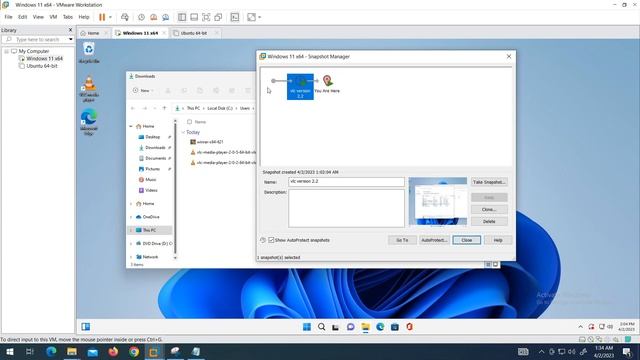Expand OneDrive in Downloads navigation pane
Screen dimensions: 640x360
131,217
